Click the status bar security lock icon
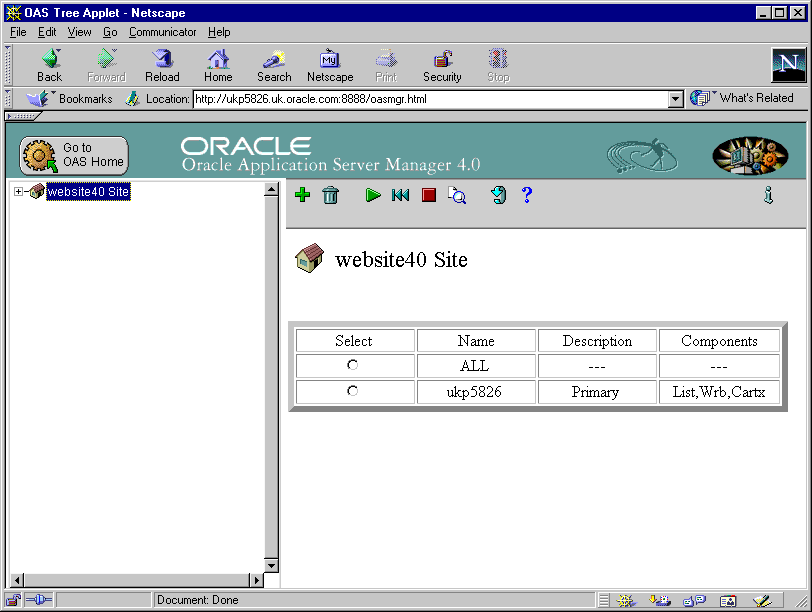The image size is (812, 612). 13,600
